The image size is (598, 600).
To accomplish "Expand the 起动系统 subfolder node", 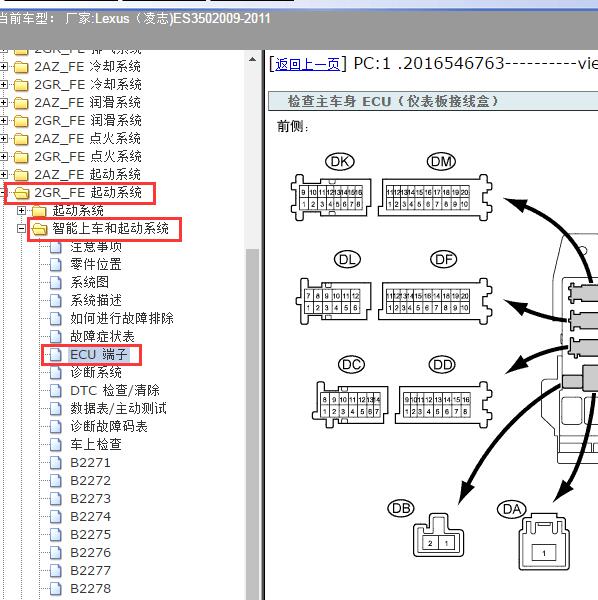I will (21, 210).
